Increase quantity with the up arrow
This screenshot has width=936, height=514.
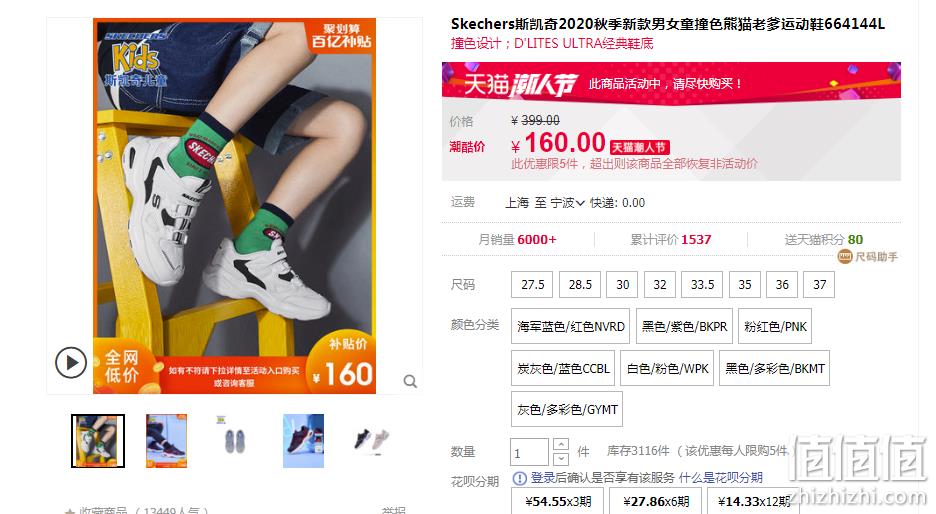(x=561, y=445)
